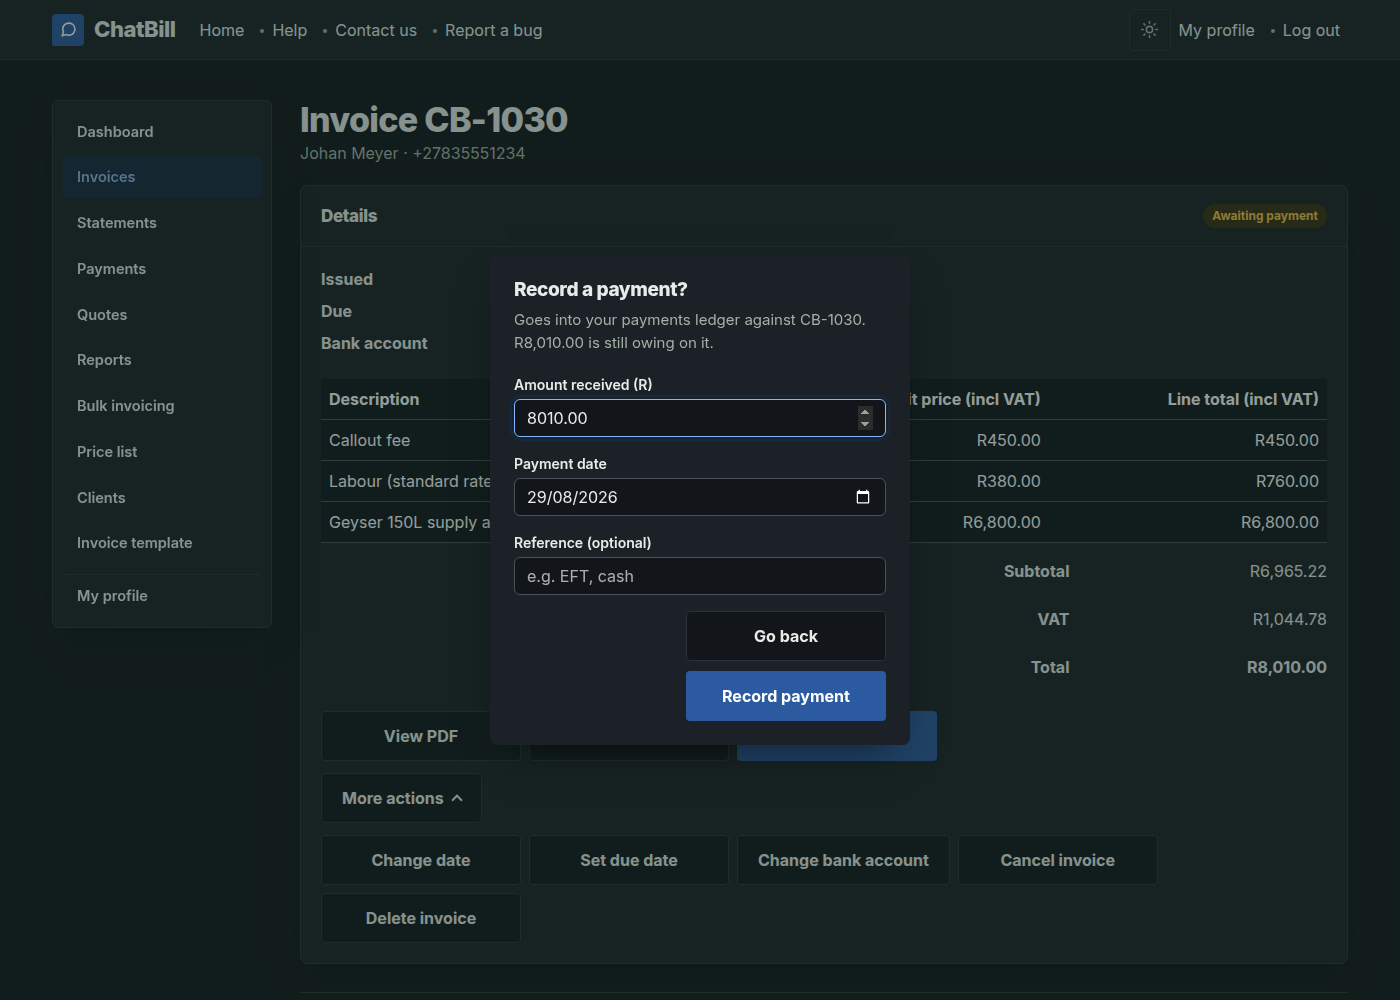Click the Delete invoice button
Screen dimensions: 1400x1000
(x=421, y=918)
